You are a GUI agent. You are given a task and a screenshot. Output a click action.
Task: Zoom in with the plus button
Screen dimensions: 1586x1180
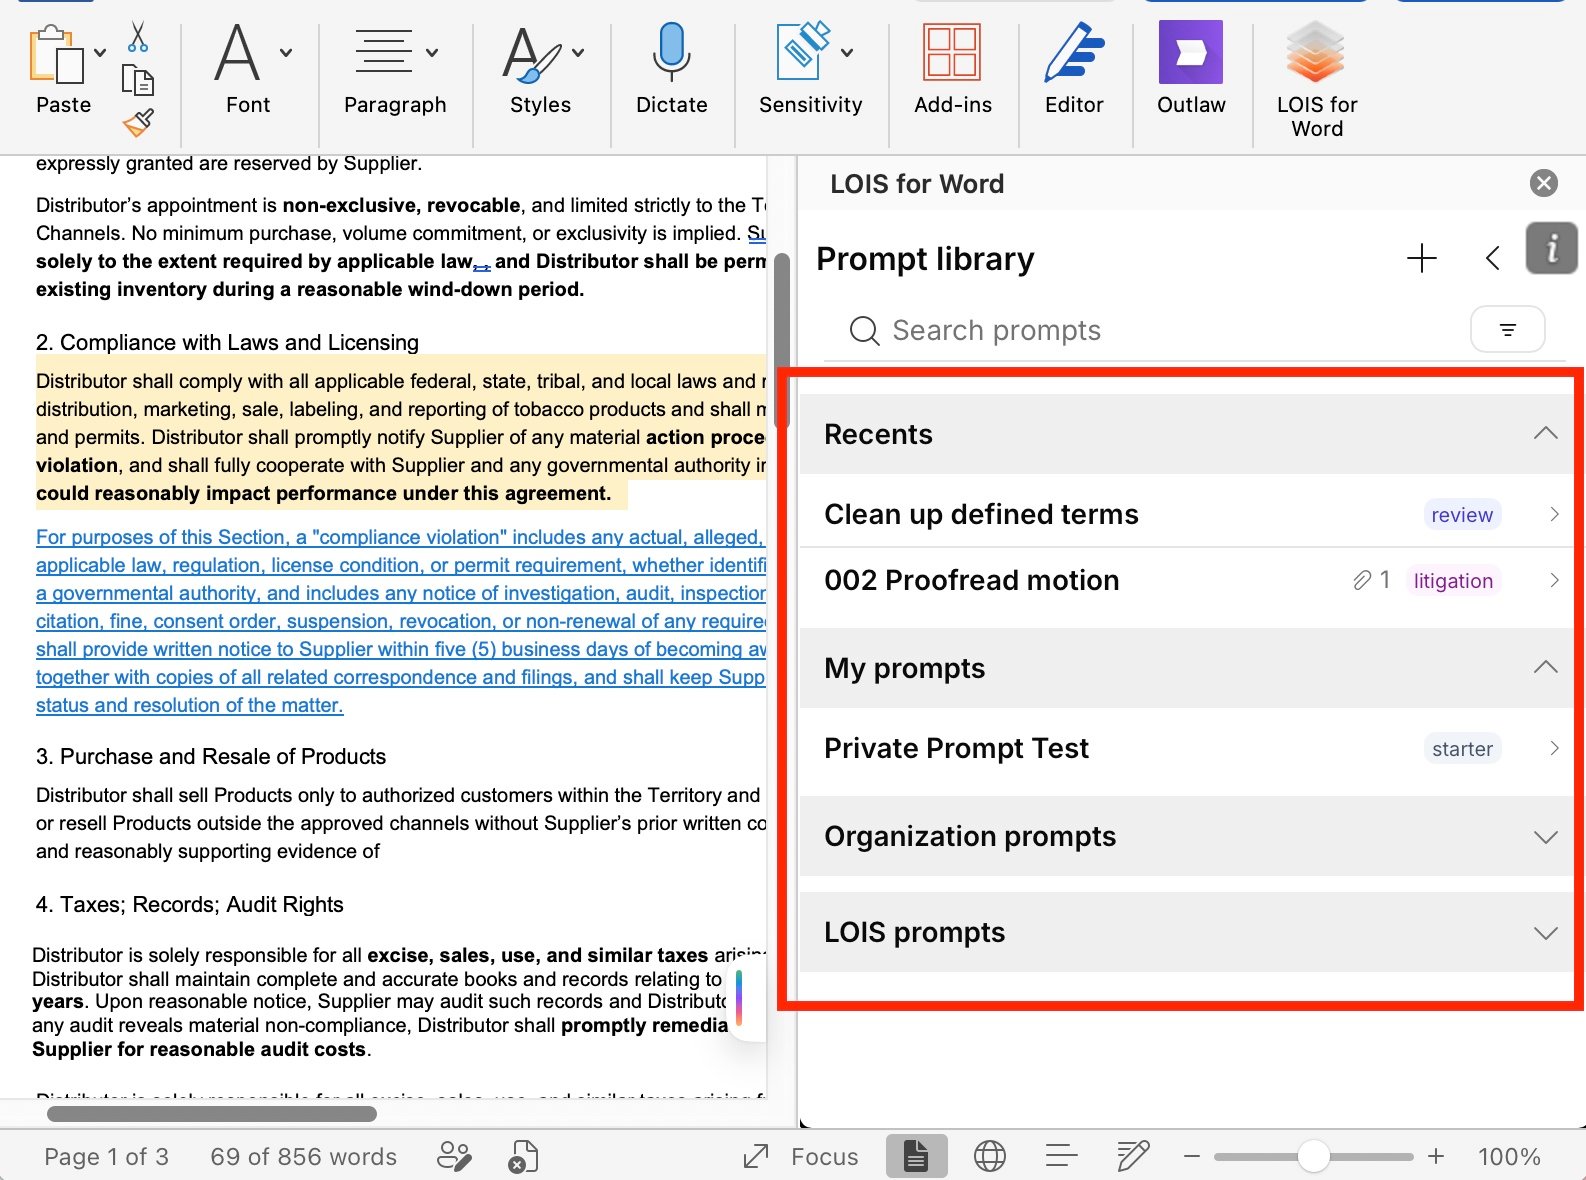(1436, 1157)
